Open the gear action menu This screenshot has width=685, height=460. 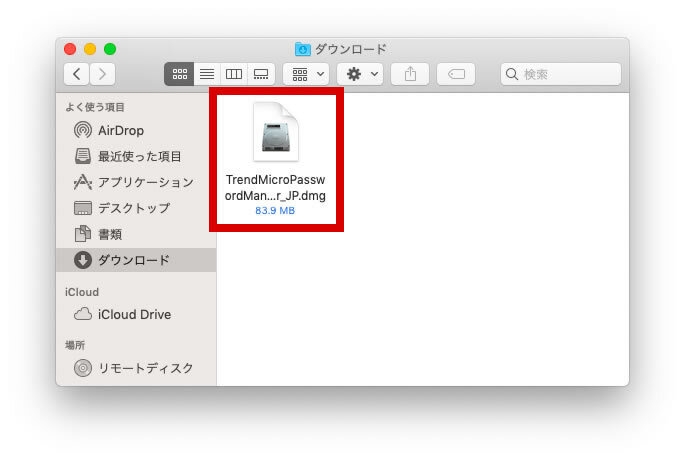tap(360, 74)
